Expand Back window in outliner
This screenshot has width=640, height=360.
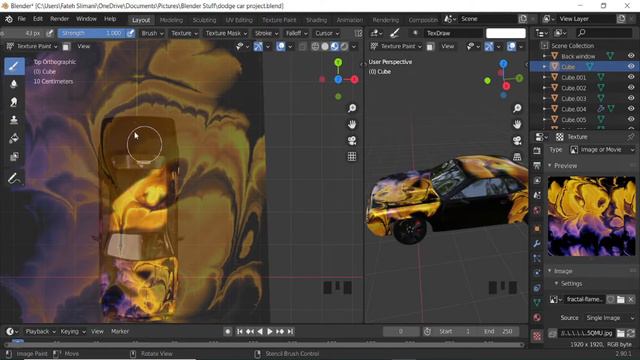click(x=544, y=56)
